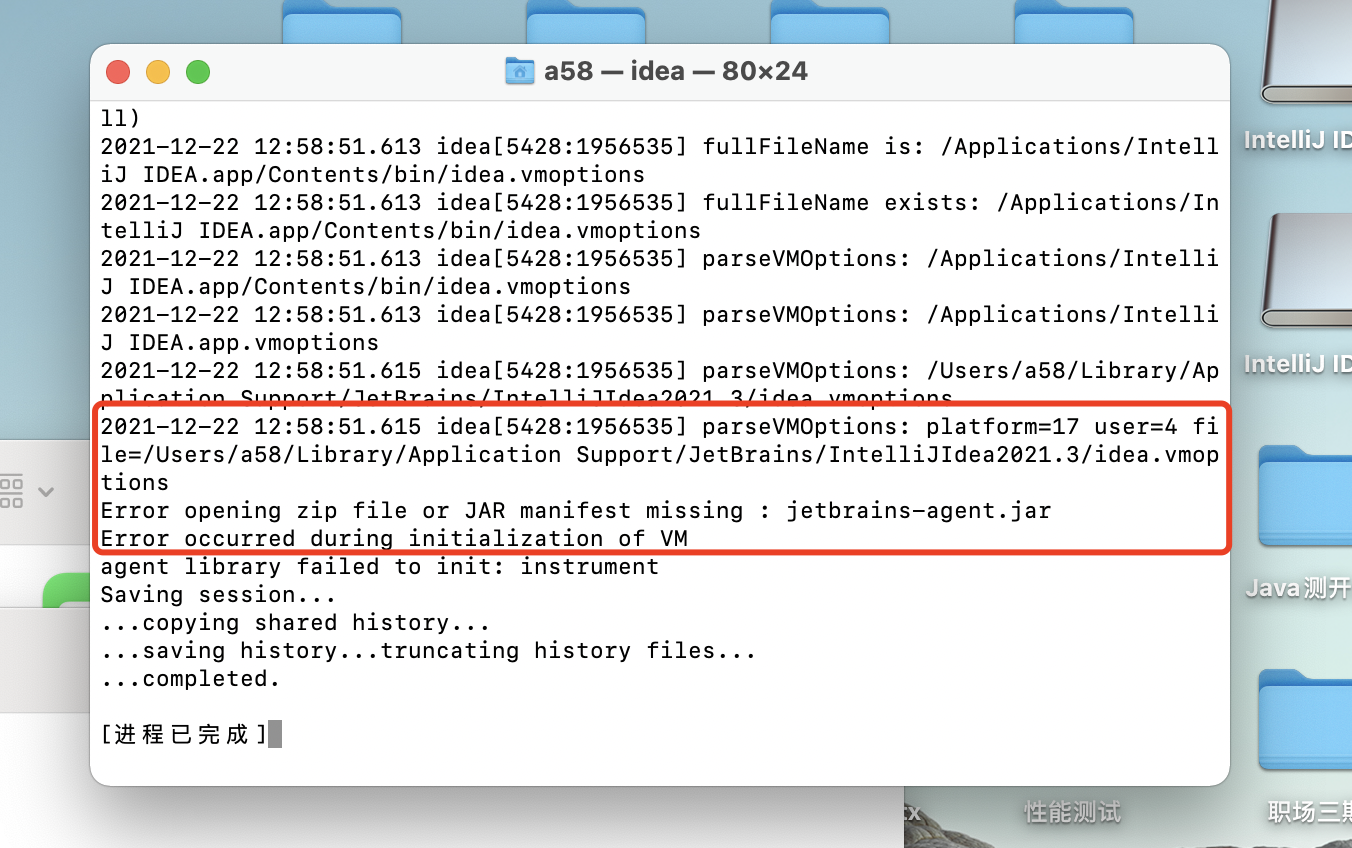The width and height of the screenshot is (1352, 848).
Task: Click the 'Error opening zip file or JAR manifest' line
Action: (x=576, y=510)
